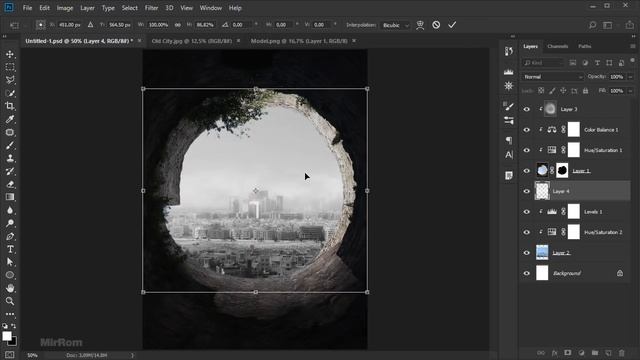Select the Quick Selection tool

point(10,93)
